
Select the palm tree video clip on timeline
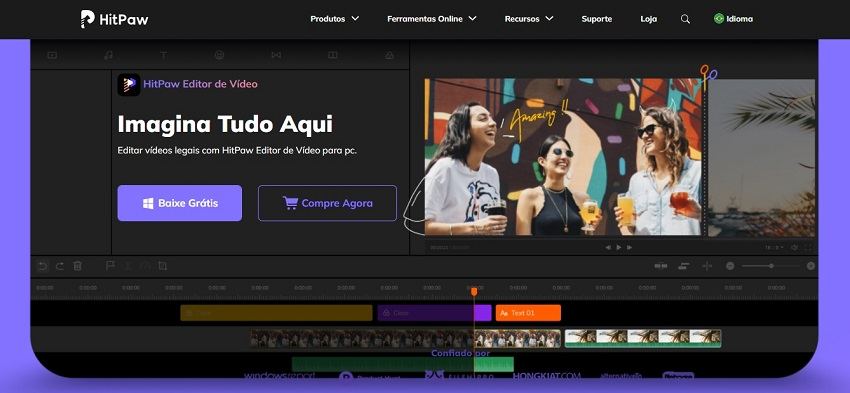click(x=643, y=338)
